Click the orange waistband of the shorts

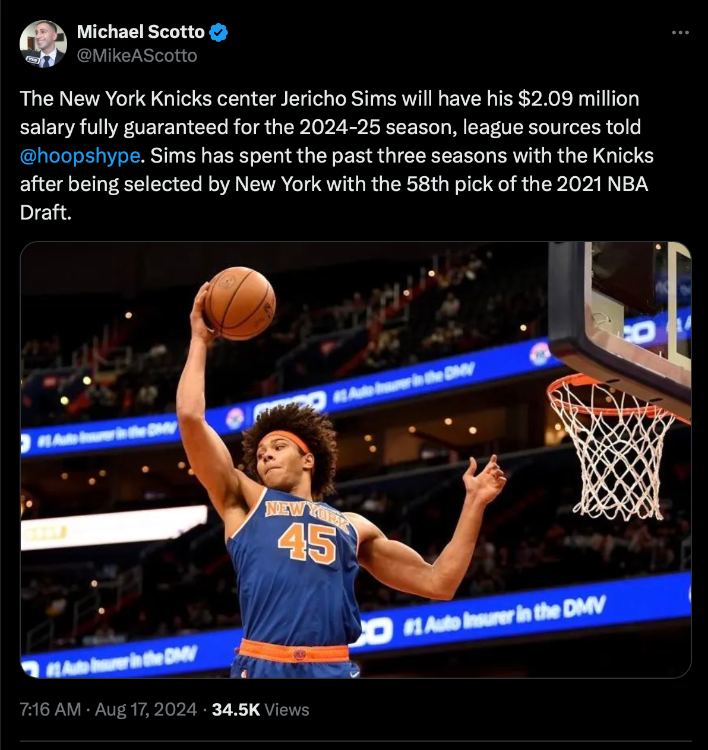pyautogui.click(x=293, y=651)
